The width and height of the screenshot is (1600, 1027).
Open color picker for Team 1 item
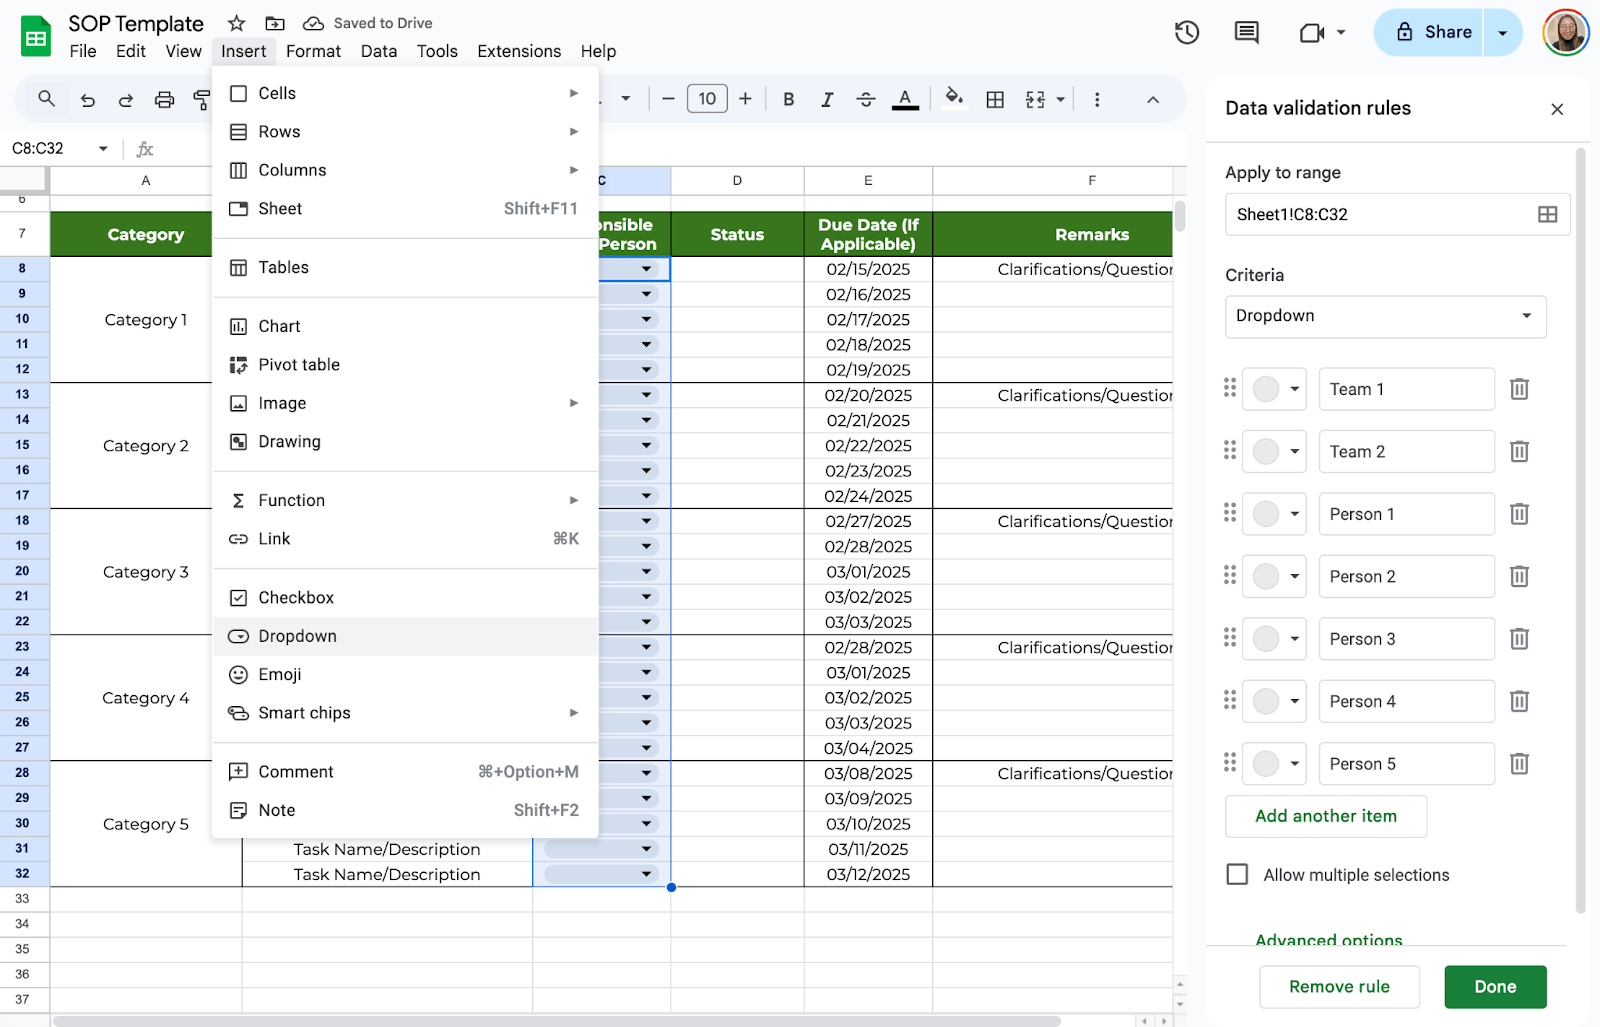coord(1275,390)
